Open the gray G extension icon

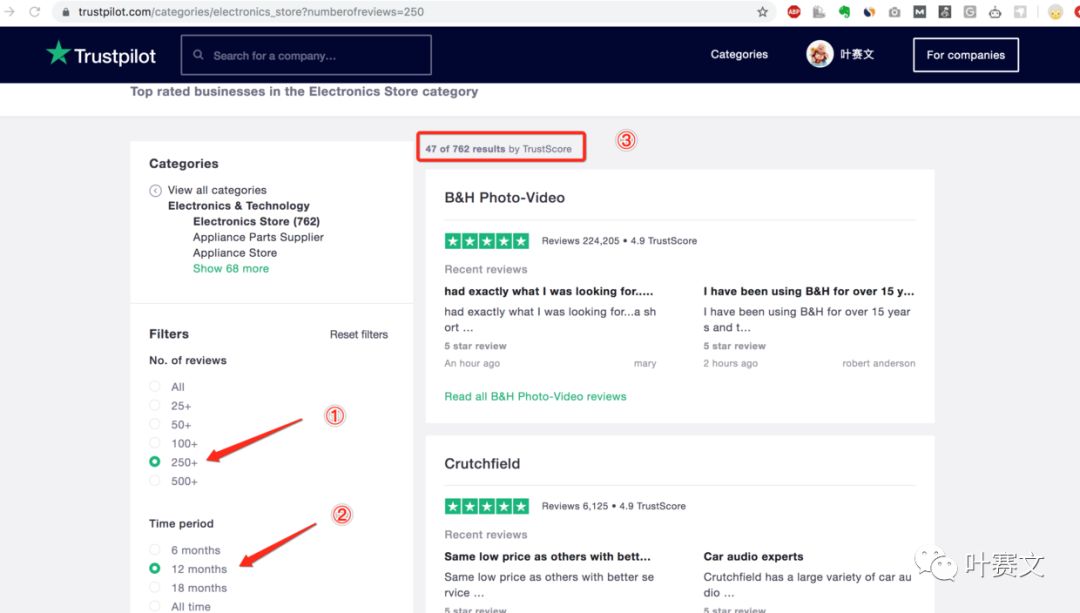pyautogui.click(x=970, y=12)
